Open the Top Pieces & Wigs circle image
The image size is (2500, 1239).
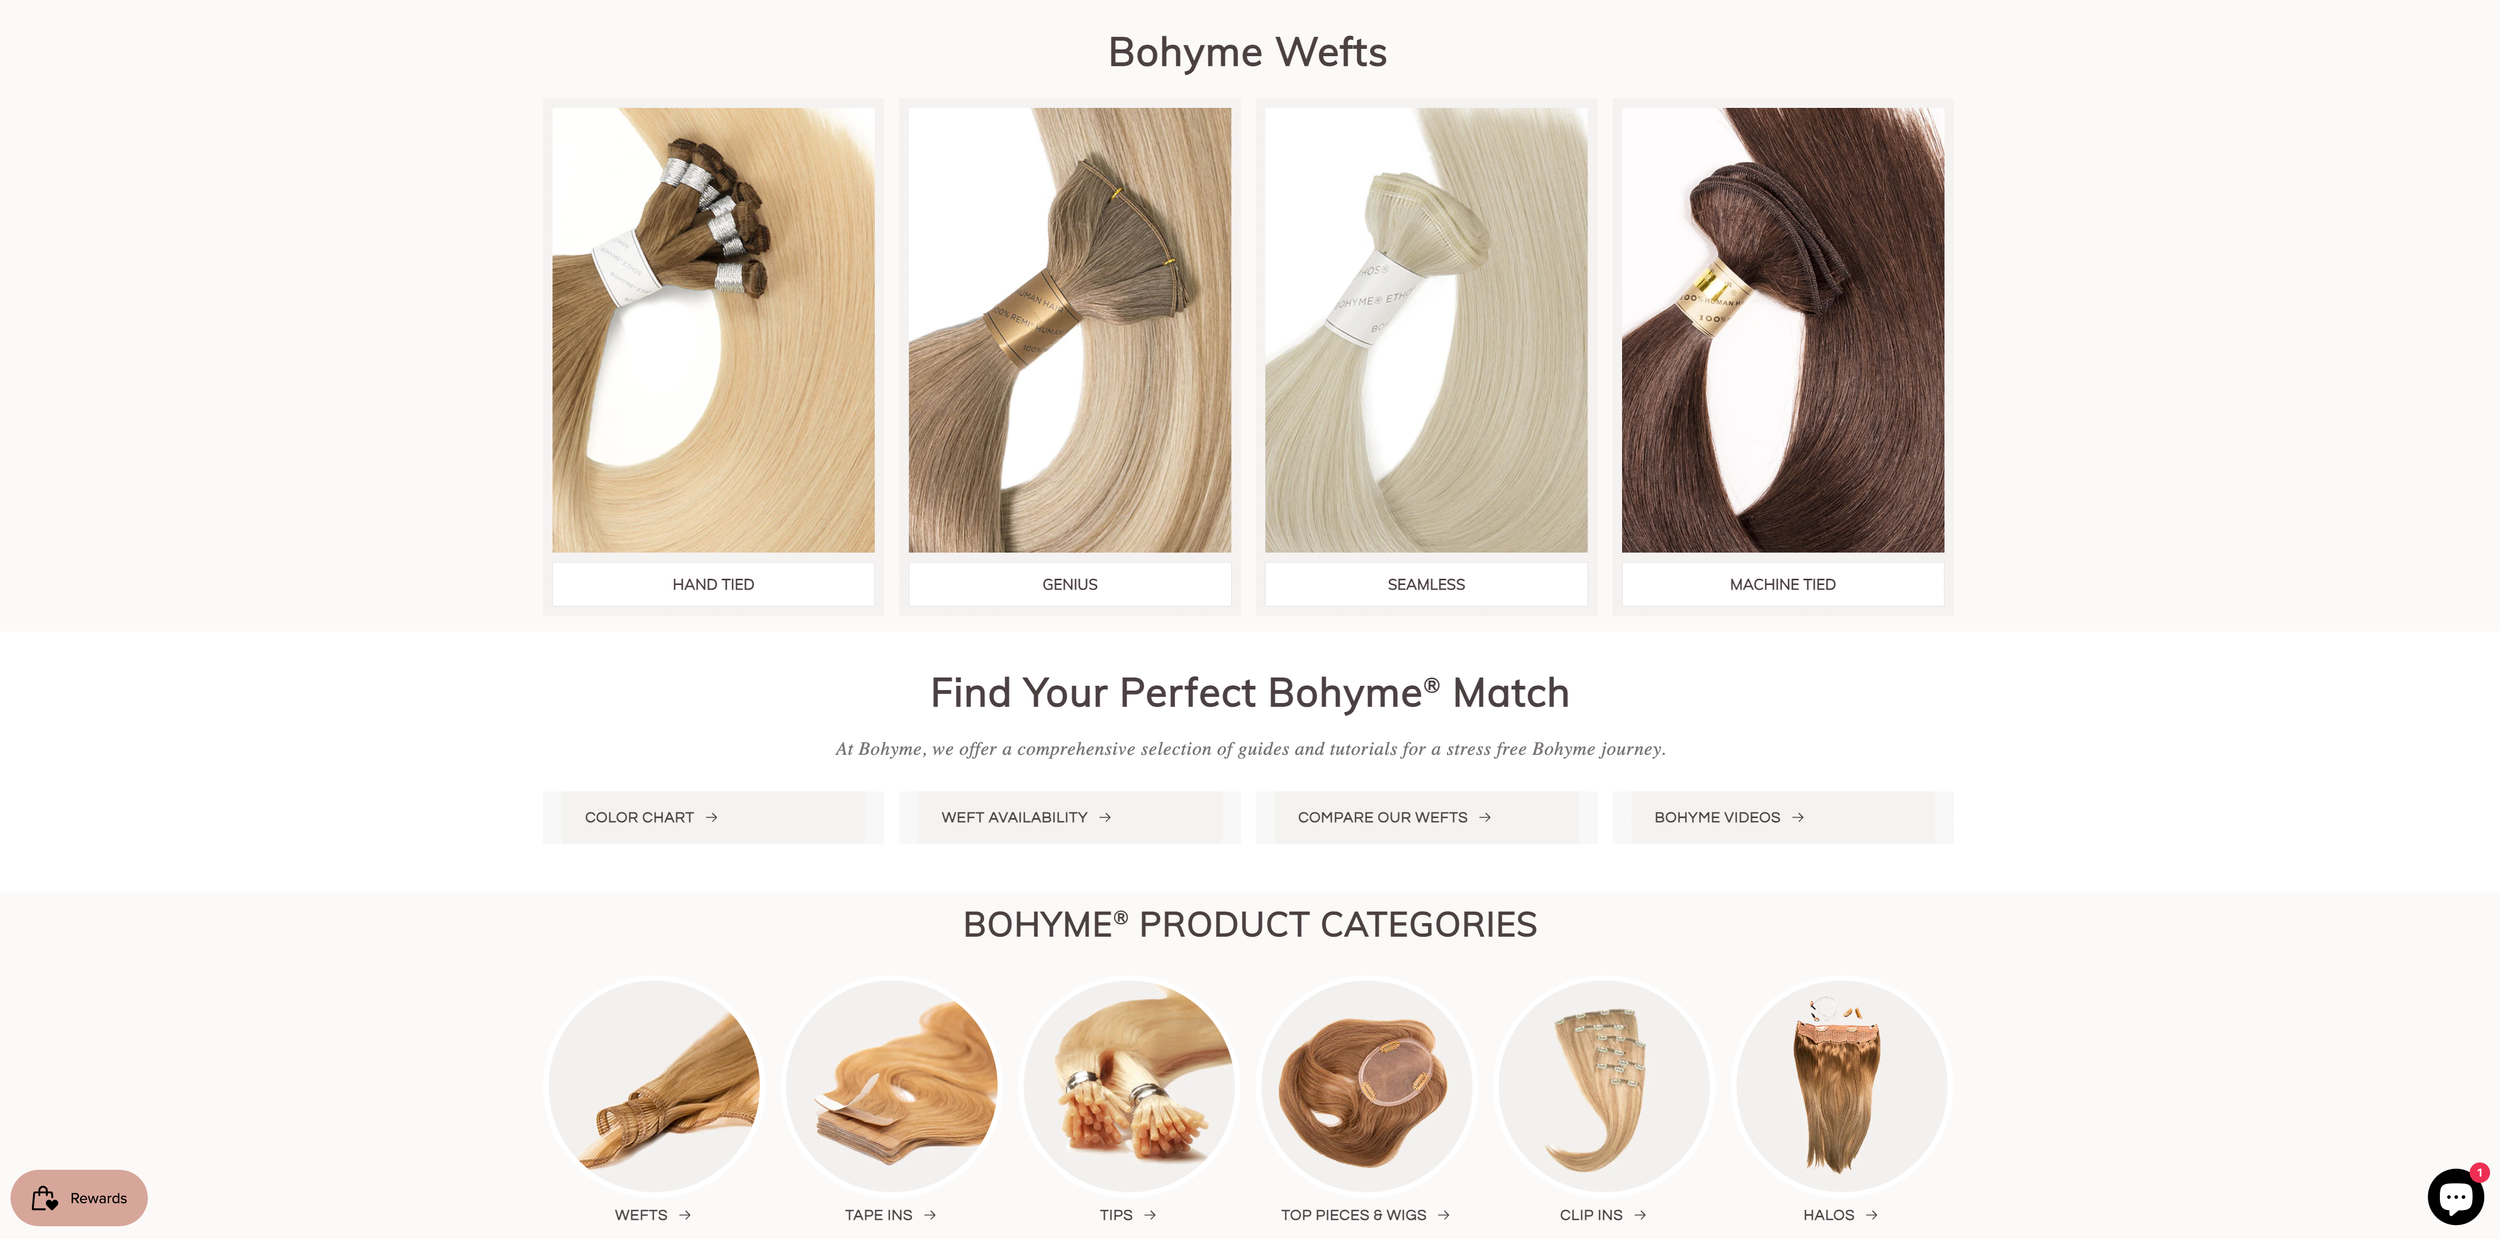click(x=1367, y=1085)
